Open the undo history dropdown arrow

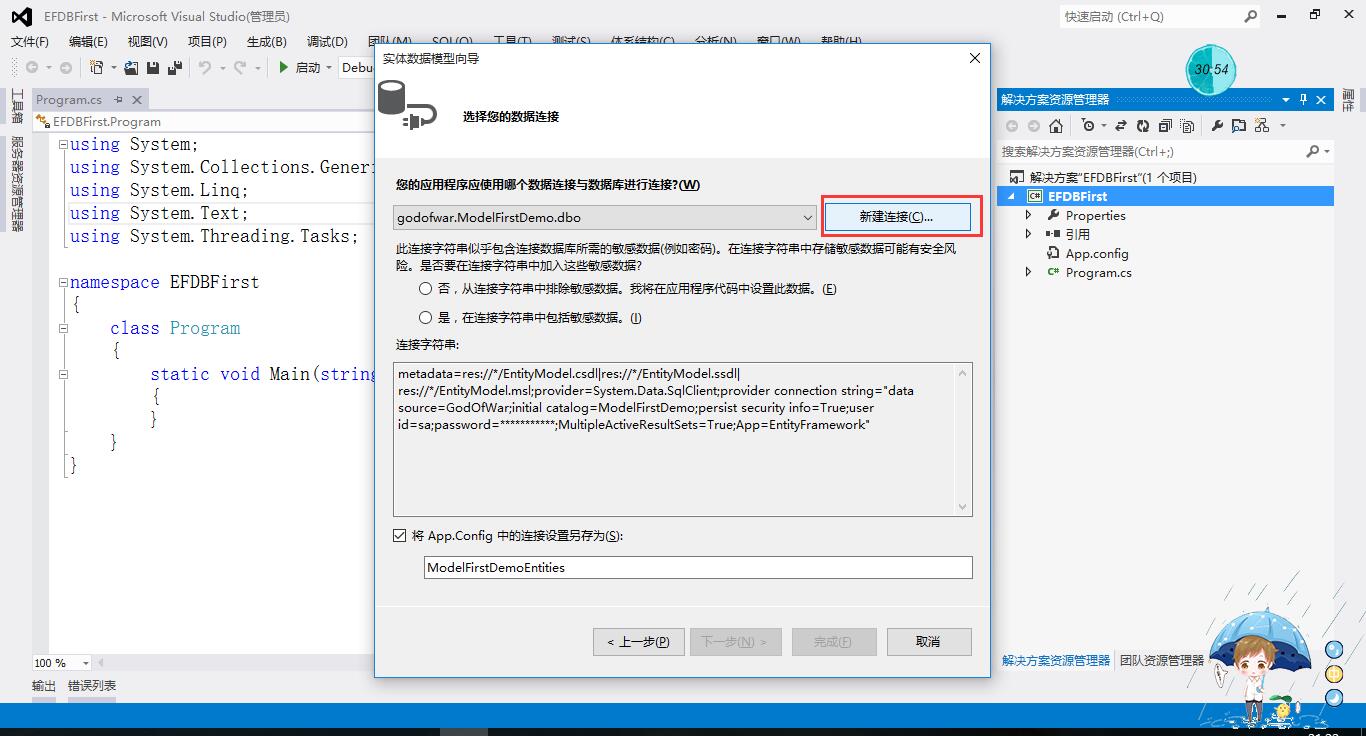tap(222, 68)
